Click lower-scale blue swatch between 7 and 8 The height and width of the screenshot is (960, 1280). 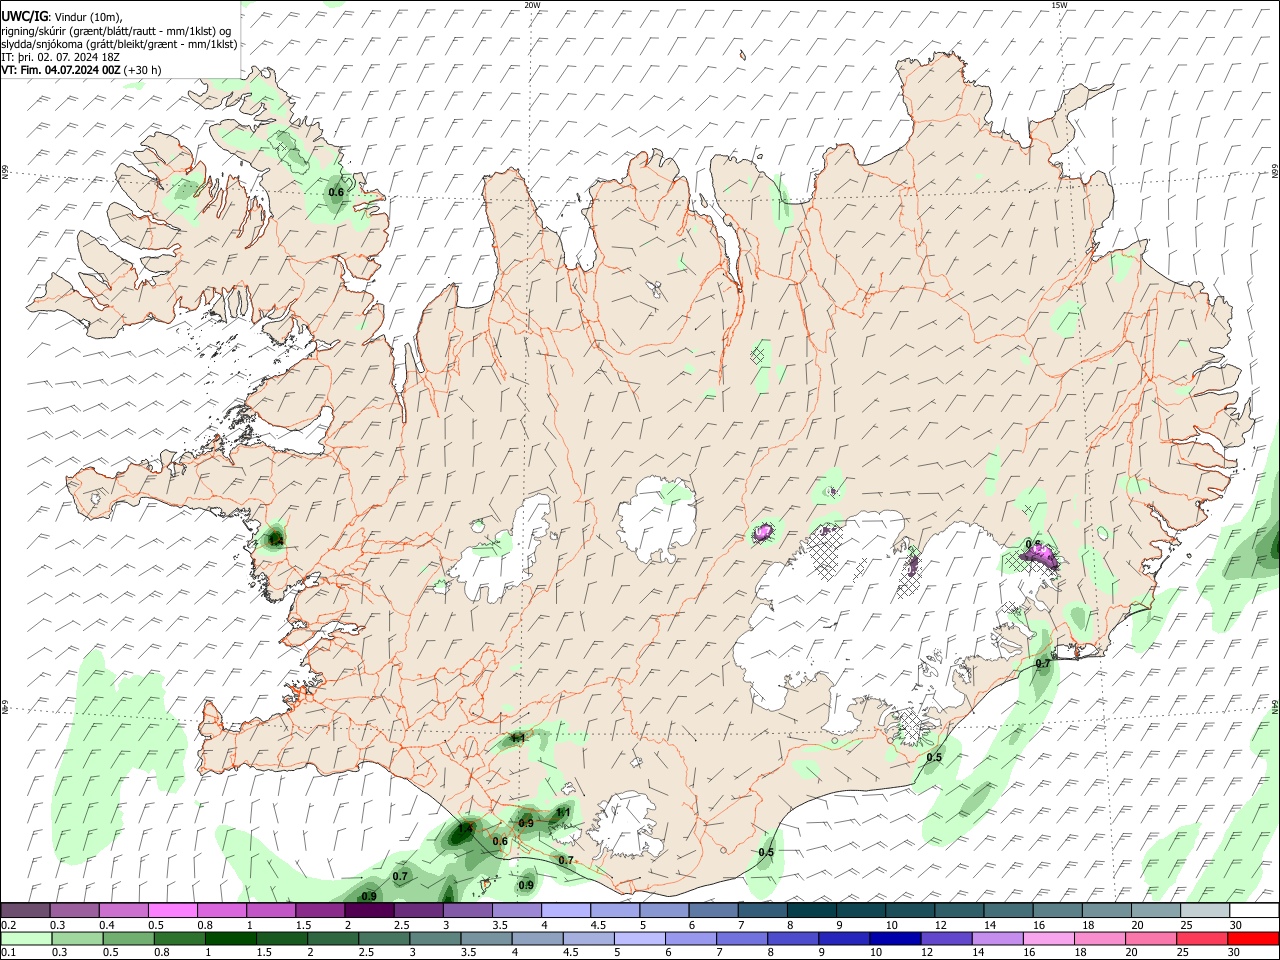(x=740, y=938)
